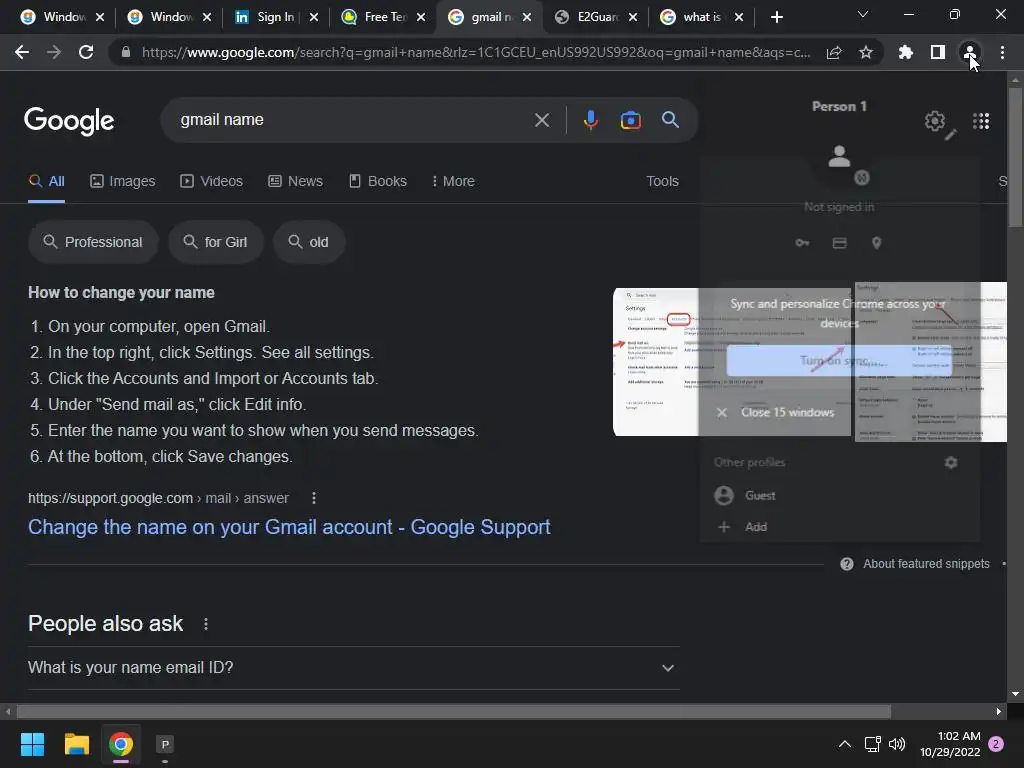Bookmark this tab with the star icon
The width and height of the screenshot is (1024, 768).
[x=865, y=52]
